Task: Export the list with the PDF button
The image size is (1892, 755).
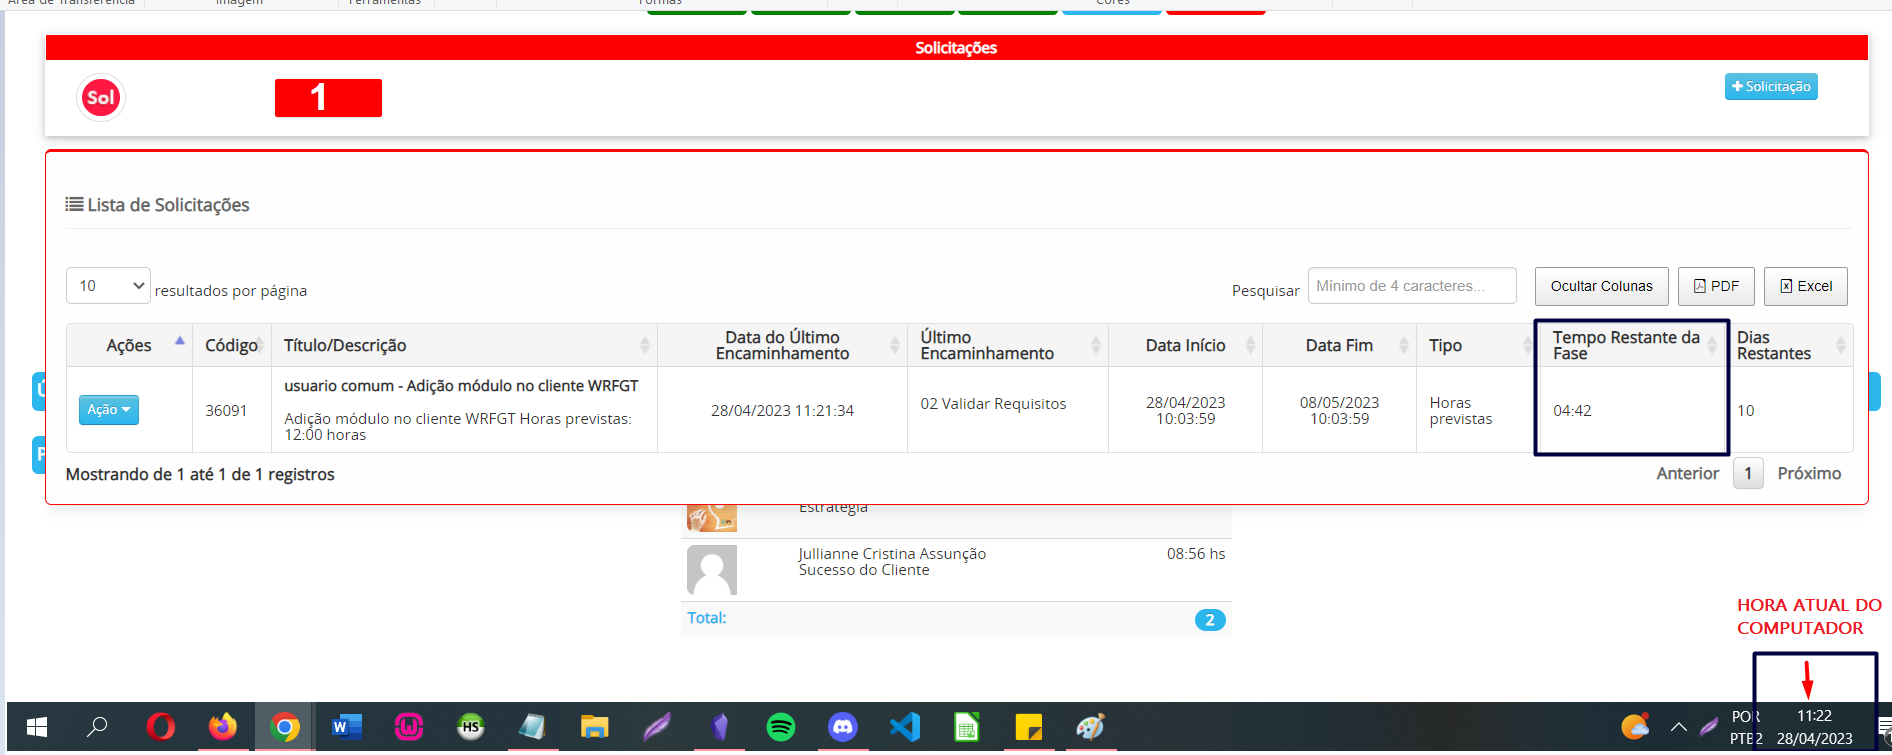Action: click(1716, 286)
